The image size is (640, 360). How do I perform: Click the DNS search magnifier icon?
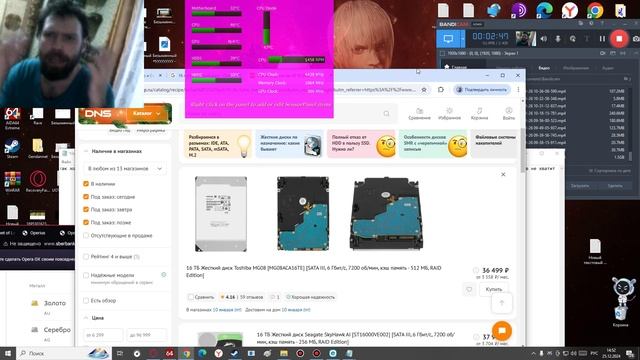point(386,114)
